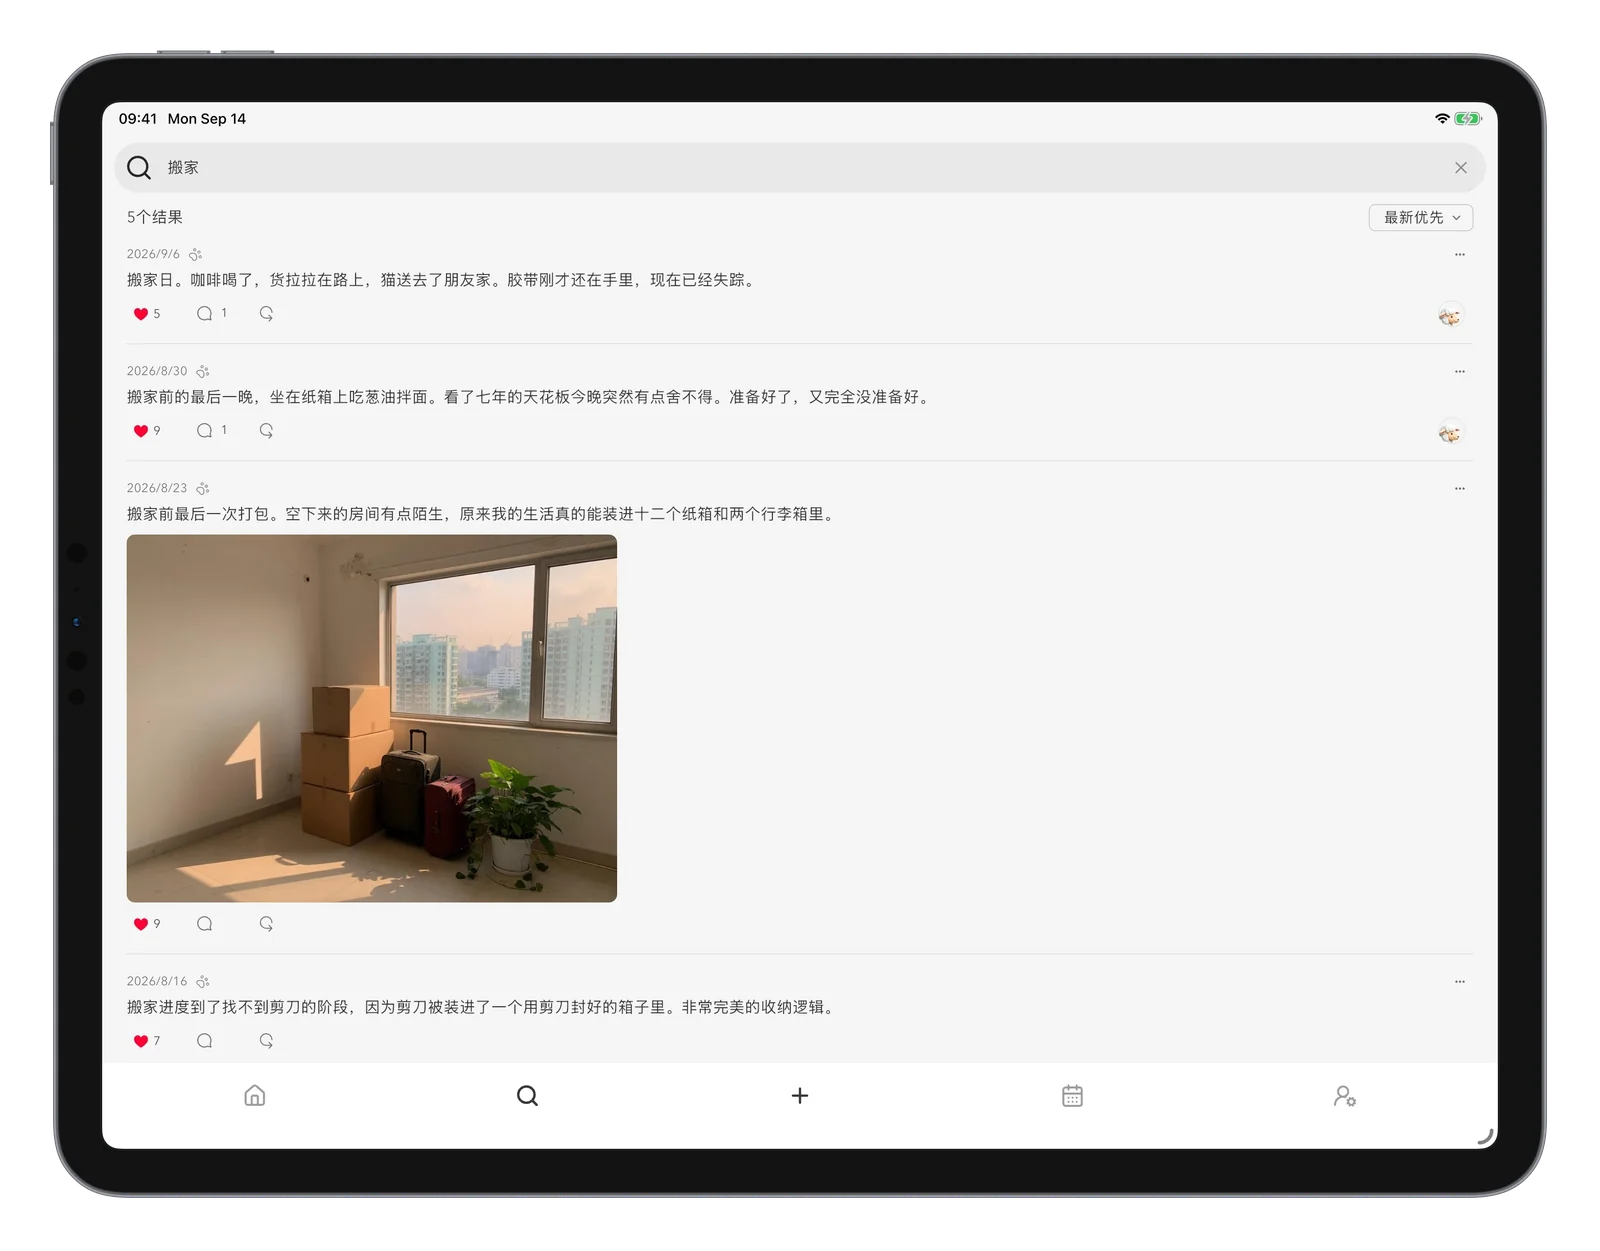Viewport: 1600px width, 1251px height.
Task: Open the profile settings tab
Action: click(1345, 1096)
